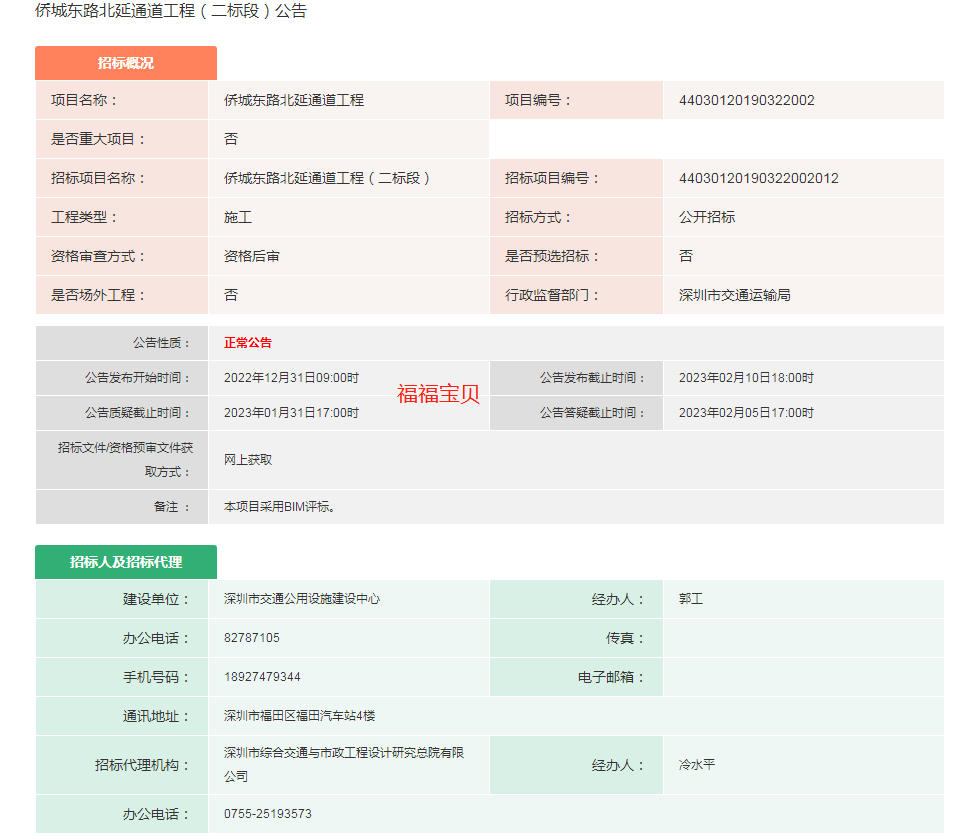Click the 网上获取 document acquisition method
This screenshot has width=958, height=836.
tap(248, 460)
